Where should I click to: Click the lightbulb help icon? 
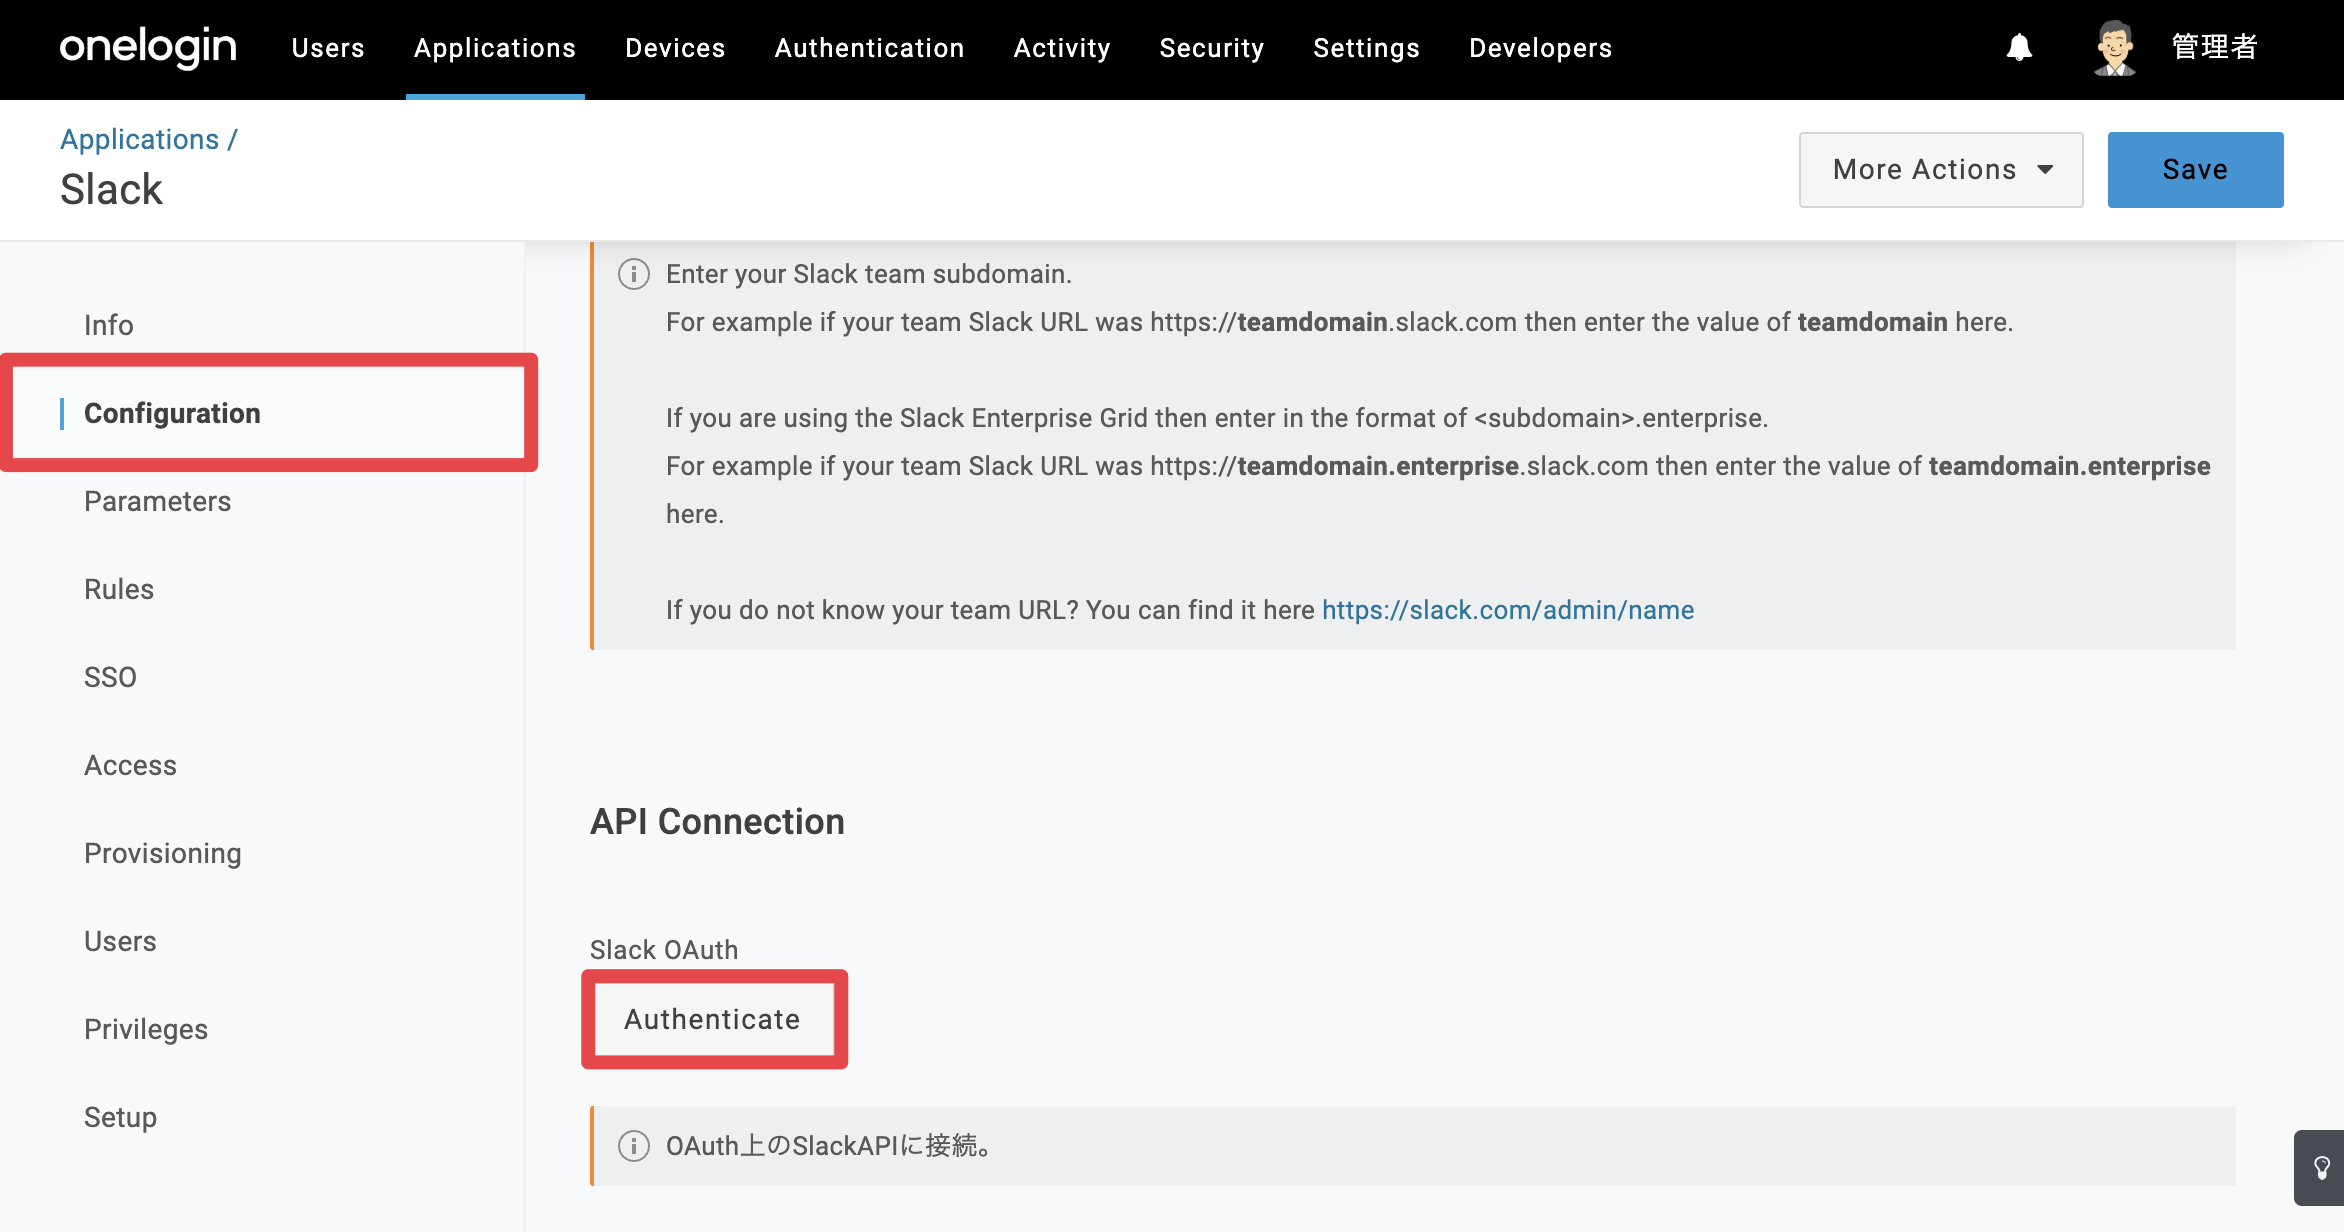tap(2321, 1167)
